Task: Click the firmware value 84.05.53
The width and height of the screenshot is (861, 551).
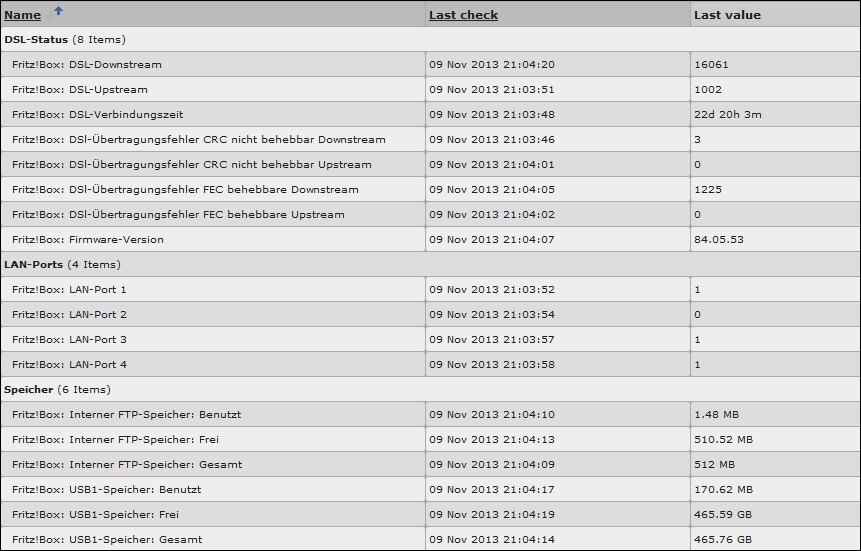Action: coord(718,239)
